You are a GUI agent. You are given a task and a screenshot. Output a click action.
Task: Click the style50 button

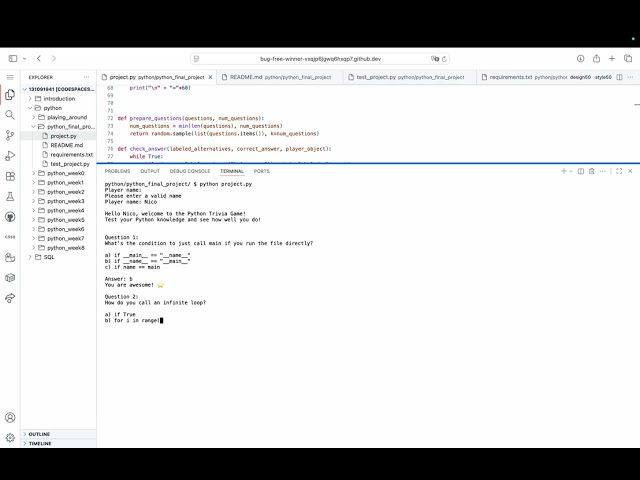coord(603,77)
